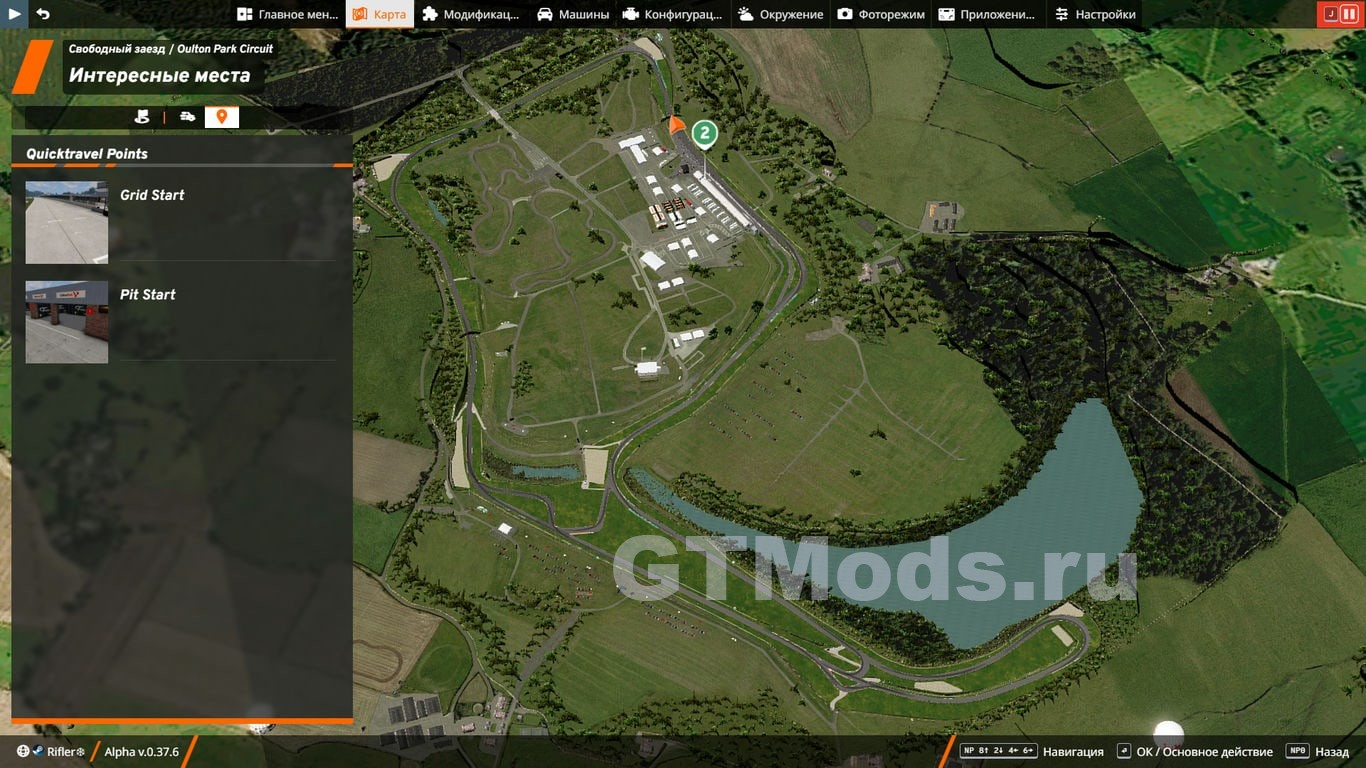Switch to the delivery truck filter icon

coord(187,117)
